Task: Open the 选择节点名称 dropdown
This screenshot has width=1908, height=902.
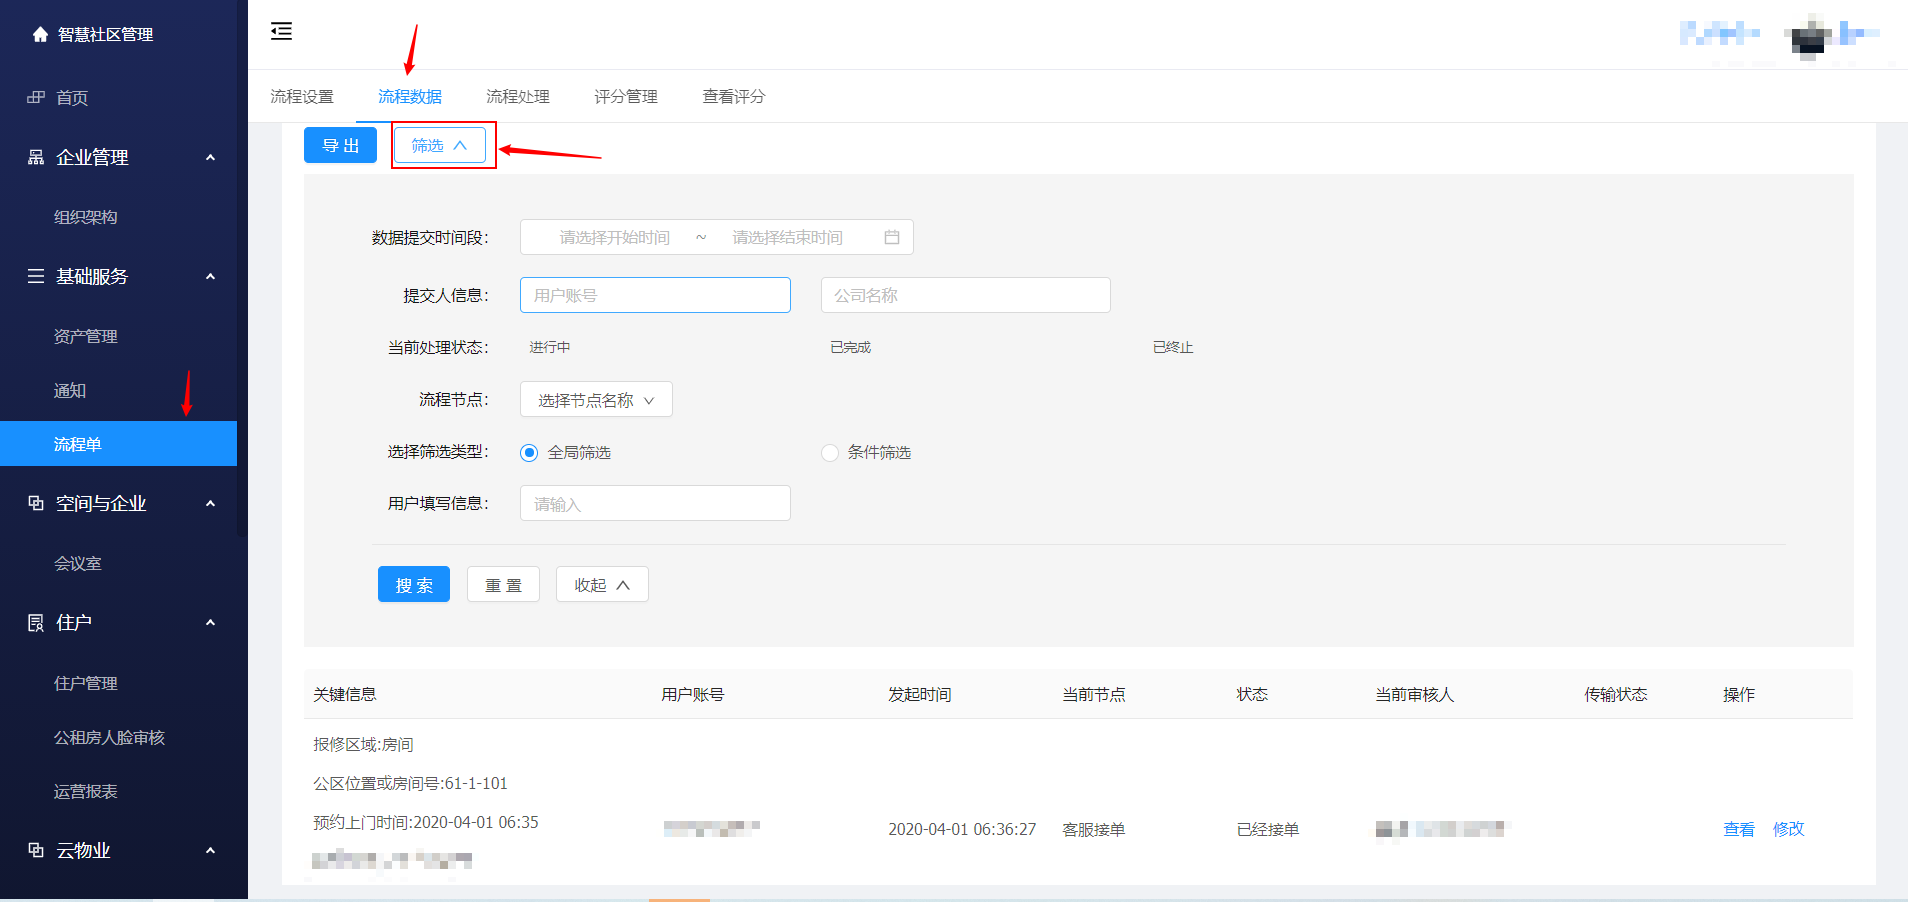Action: point(596,400)
